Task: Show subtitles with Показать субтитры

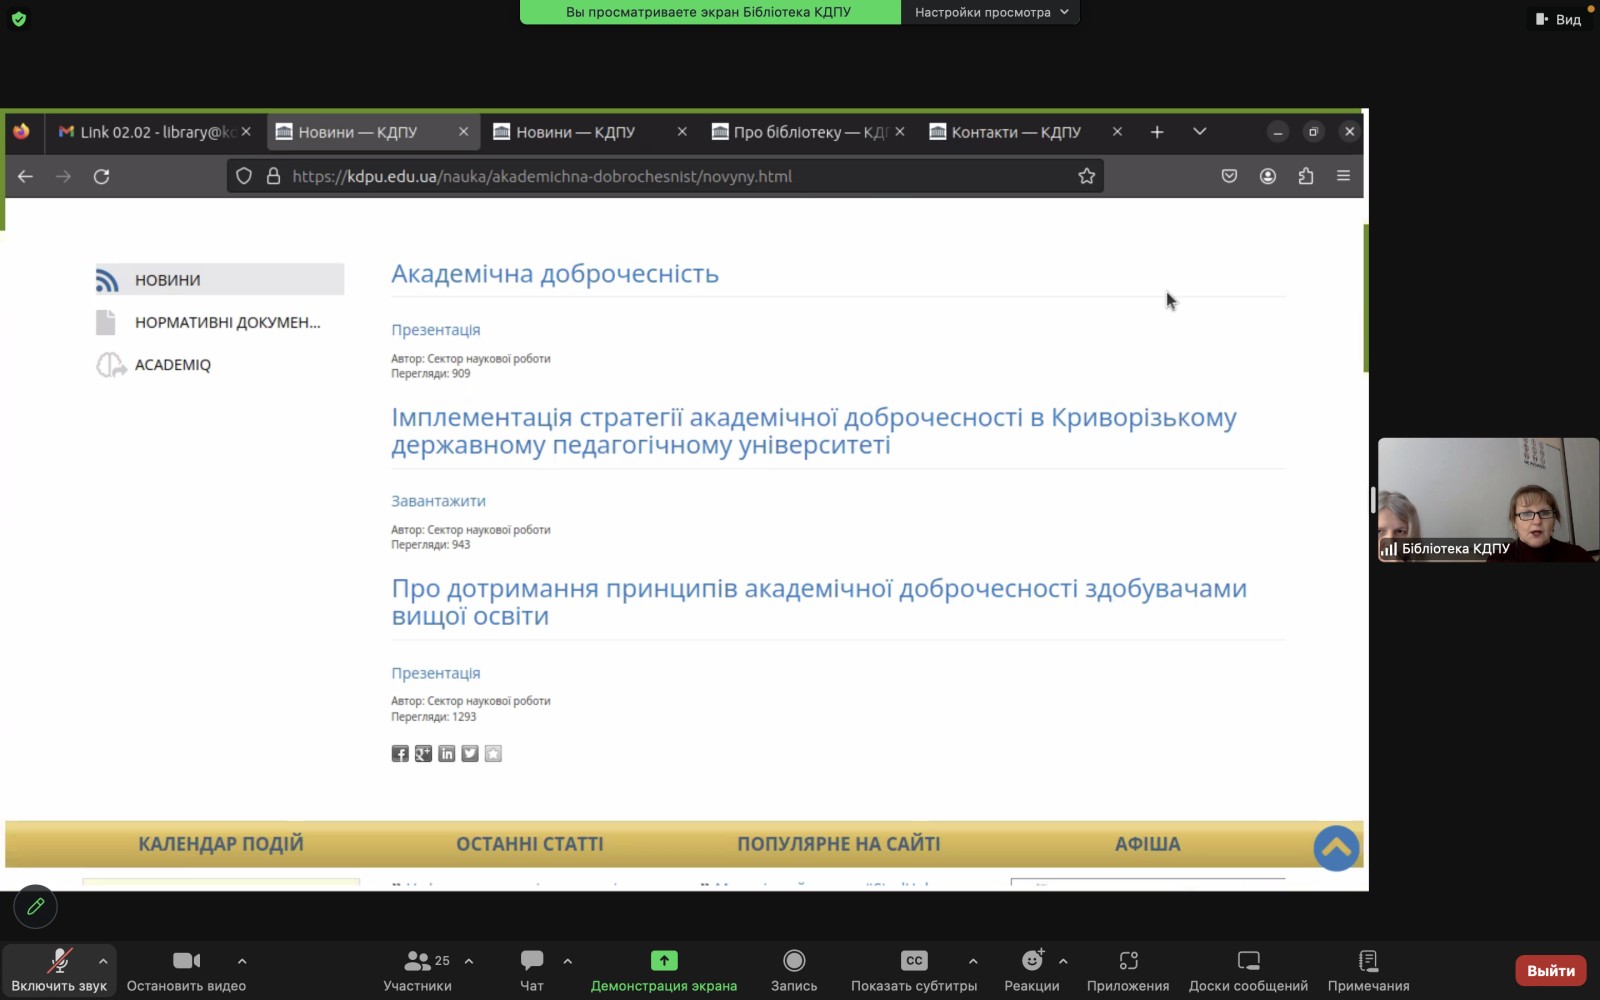Action: [x=914, y=971]
